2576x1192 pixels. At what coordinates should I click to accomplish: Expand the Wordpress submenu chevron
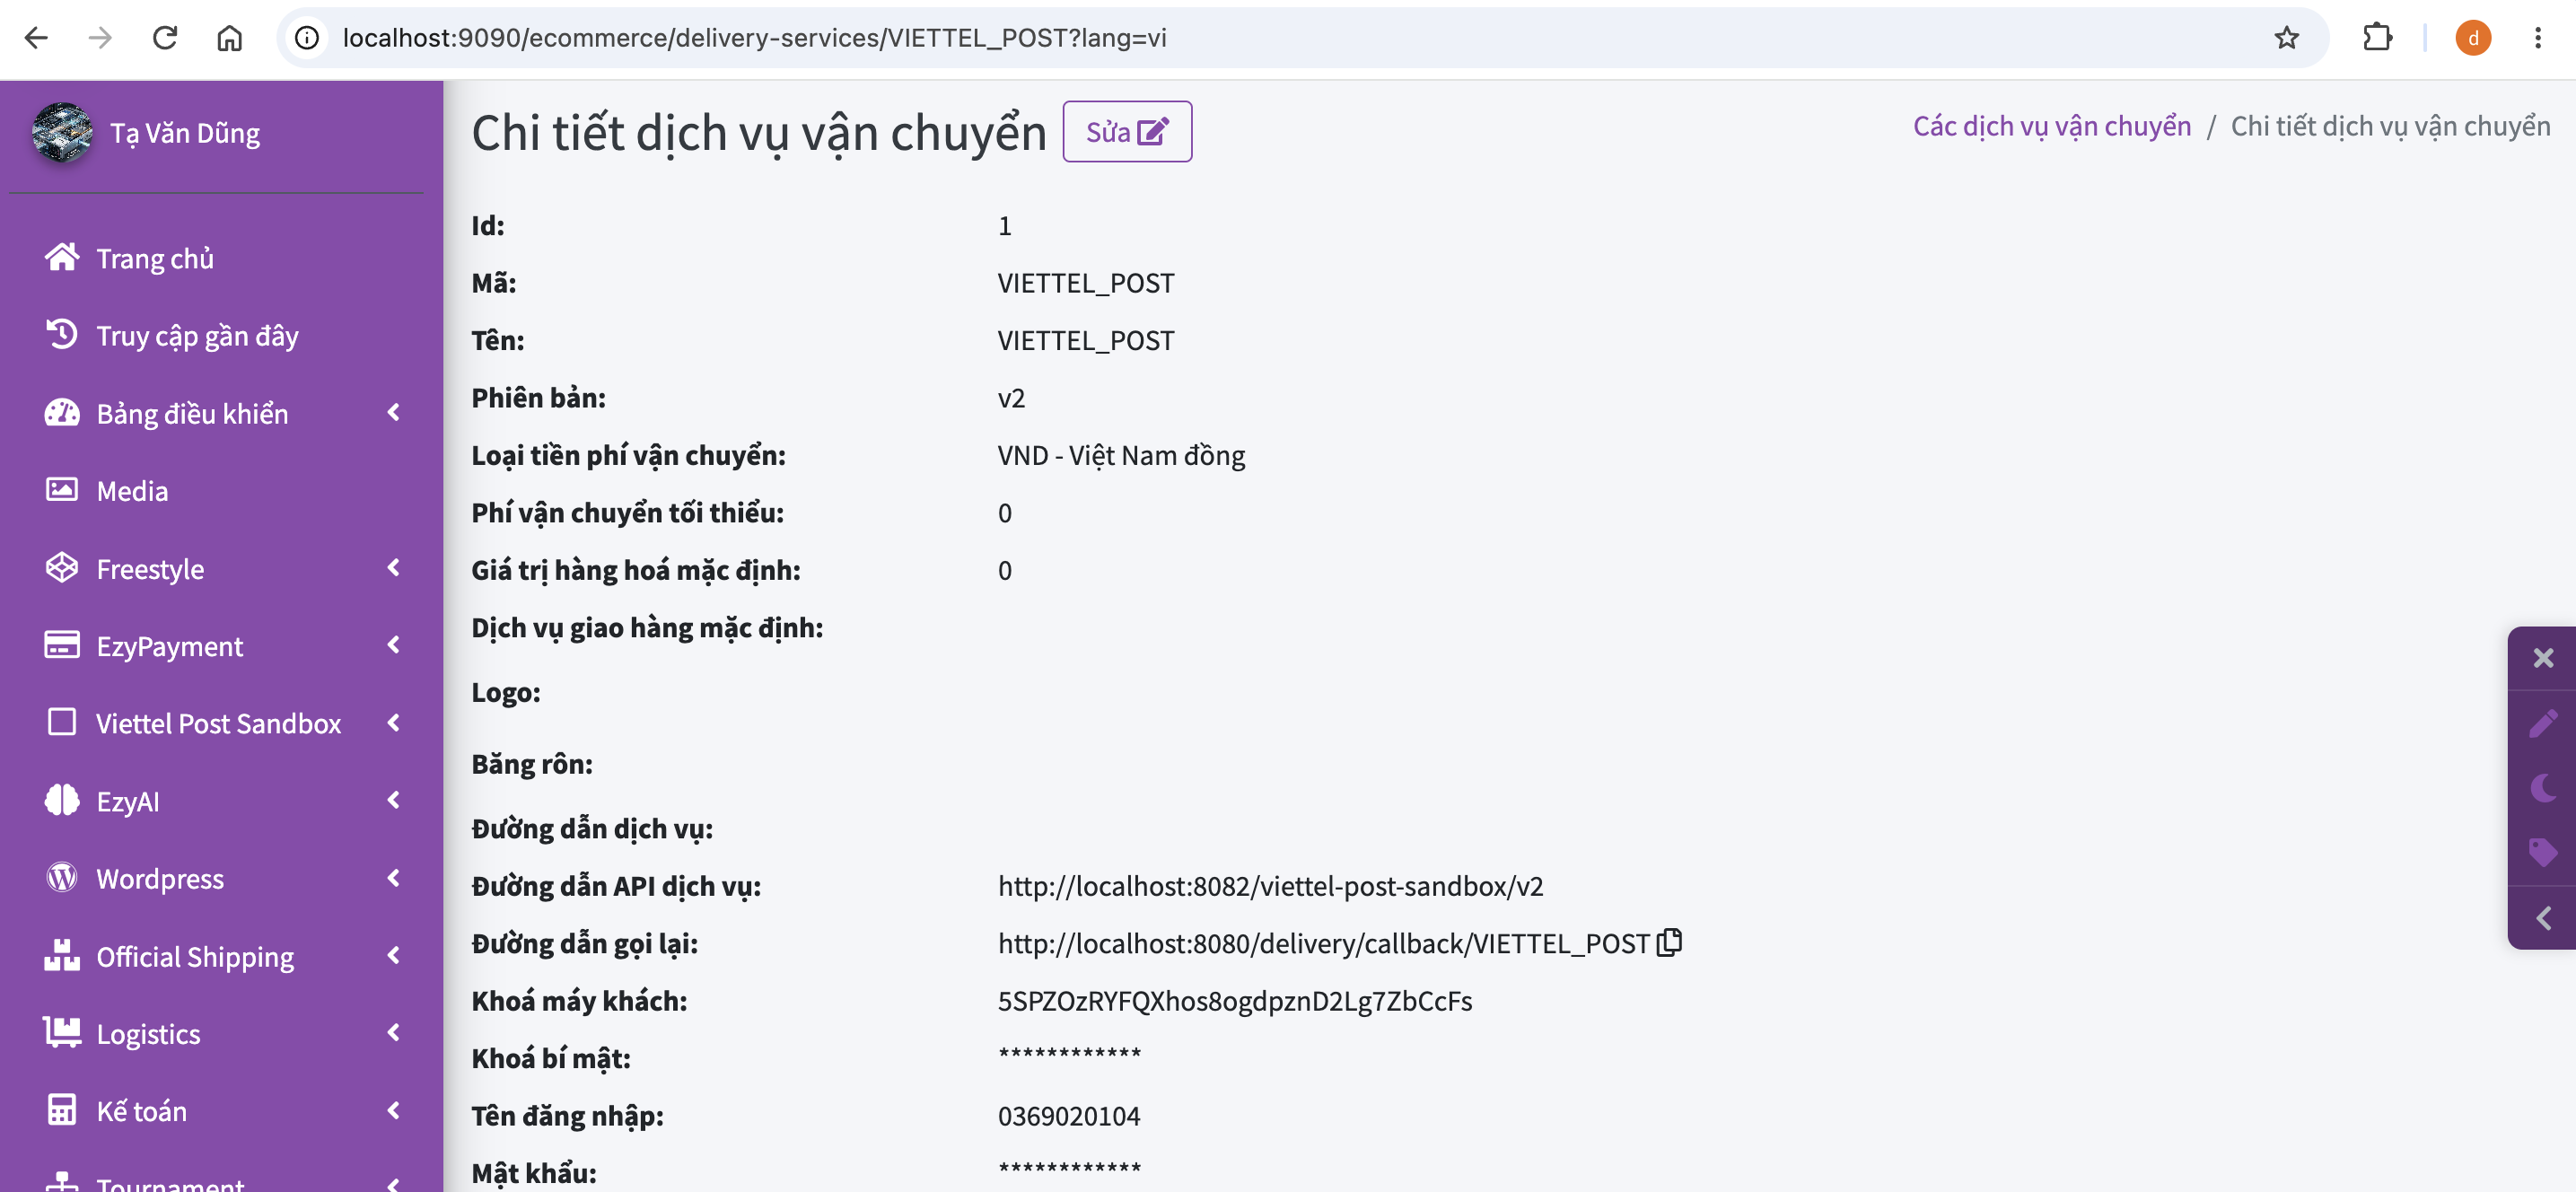click(x=394, y=877)
